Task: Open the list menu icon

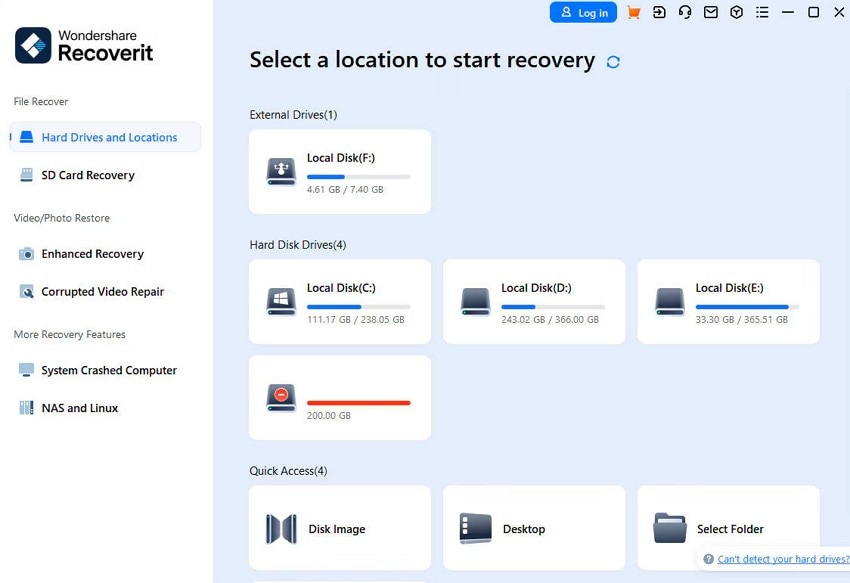Action: pos(762,12)
